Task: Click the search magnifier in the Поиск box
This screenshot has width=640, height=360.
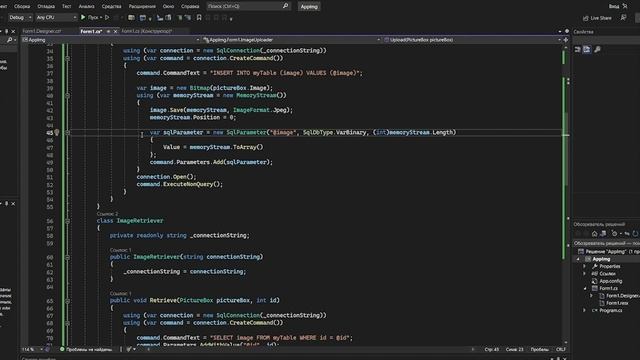Action: point(285,6)
